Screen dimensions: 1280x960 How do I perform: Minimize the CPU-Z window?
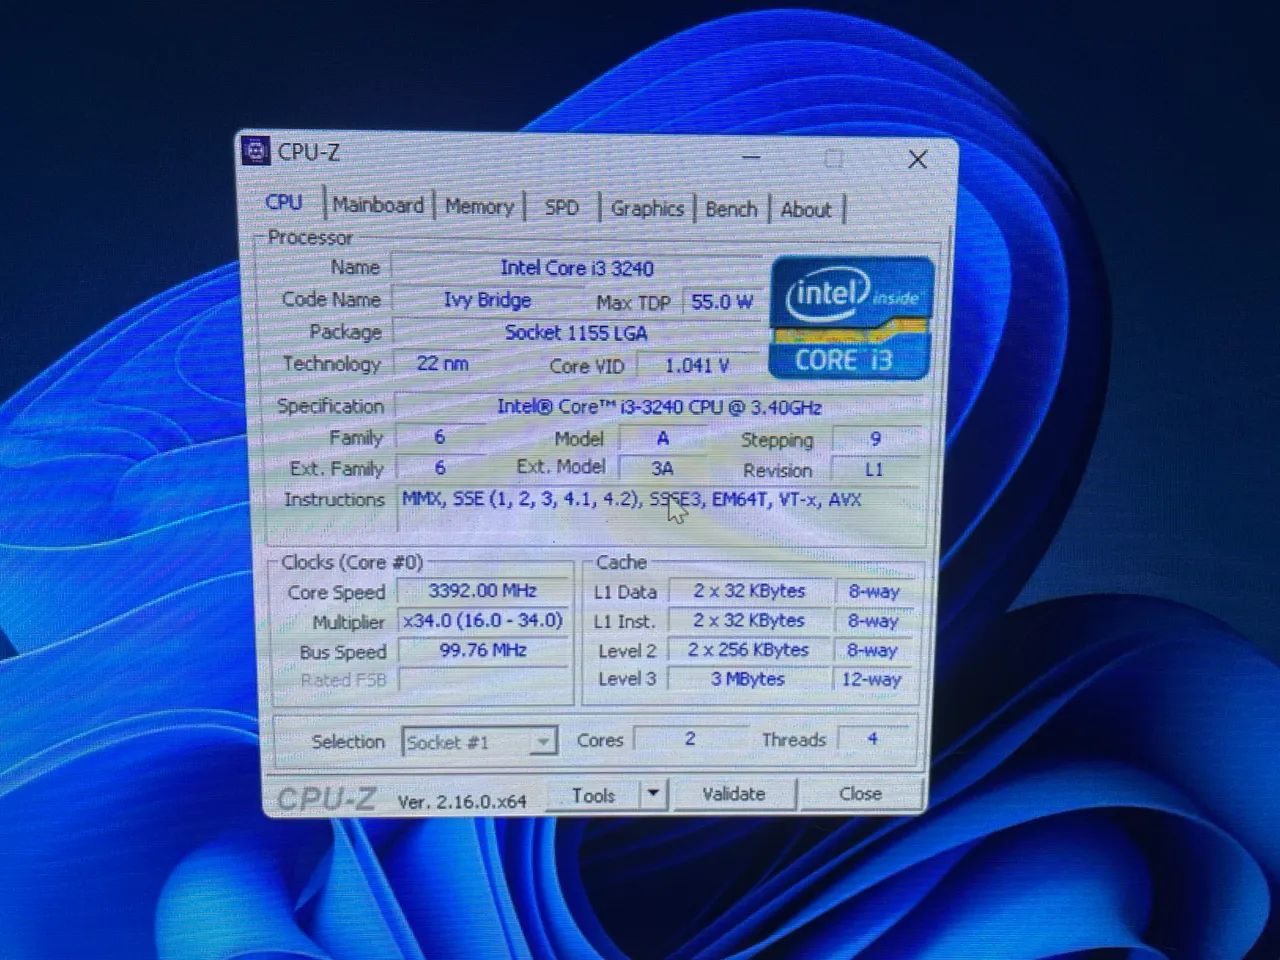coord(752,157)
